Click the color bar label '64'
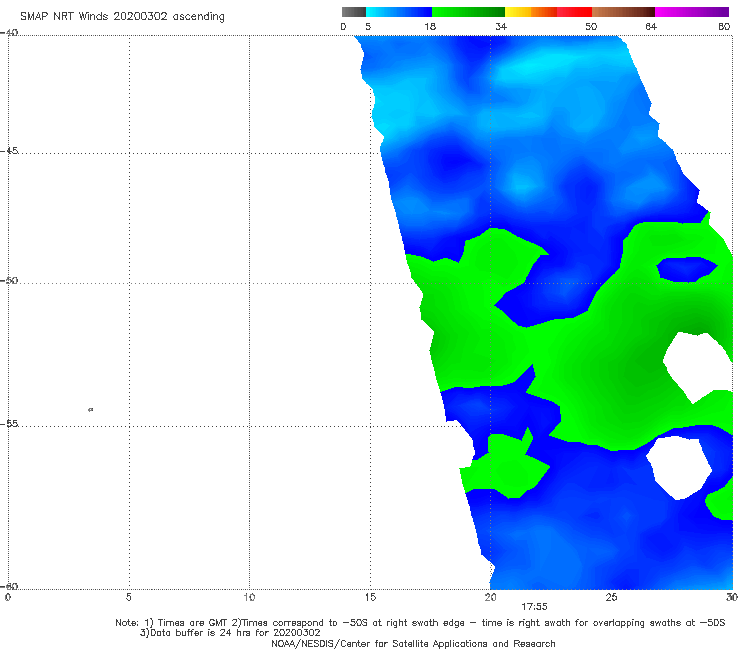The width and height of the screenshot is (740, 650). 651,27
